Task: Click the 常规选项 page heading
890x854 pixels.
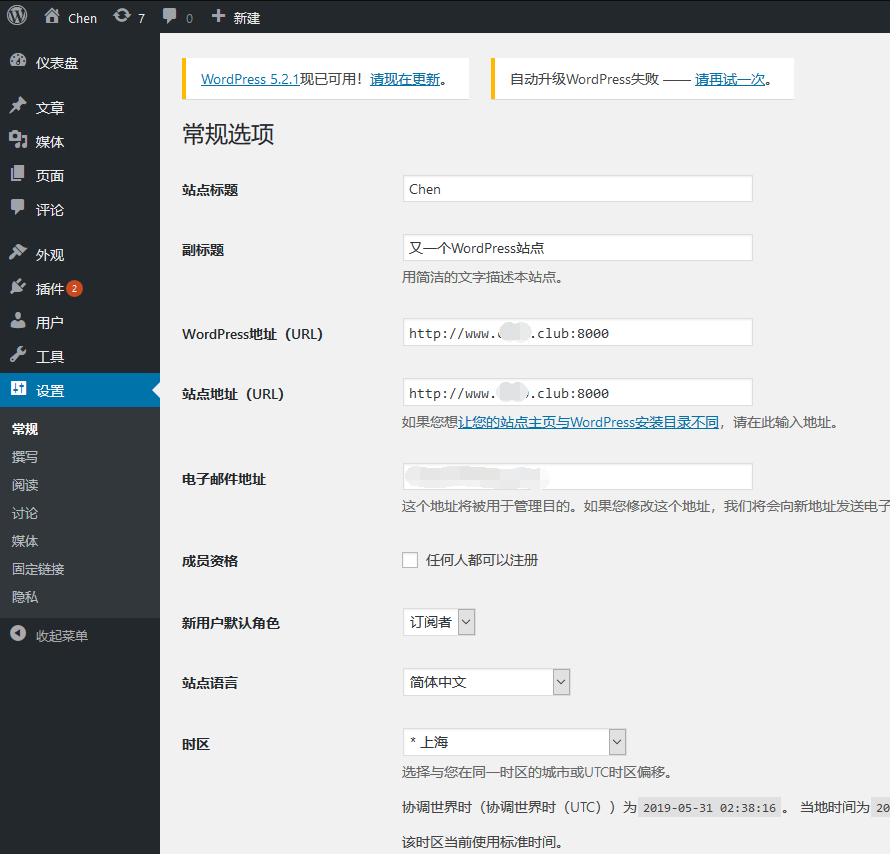Action: [228, 134]
